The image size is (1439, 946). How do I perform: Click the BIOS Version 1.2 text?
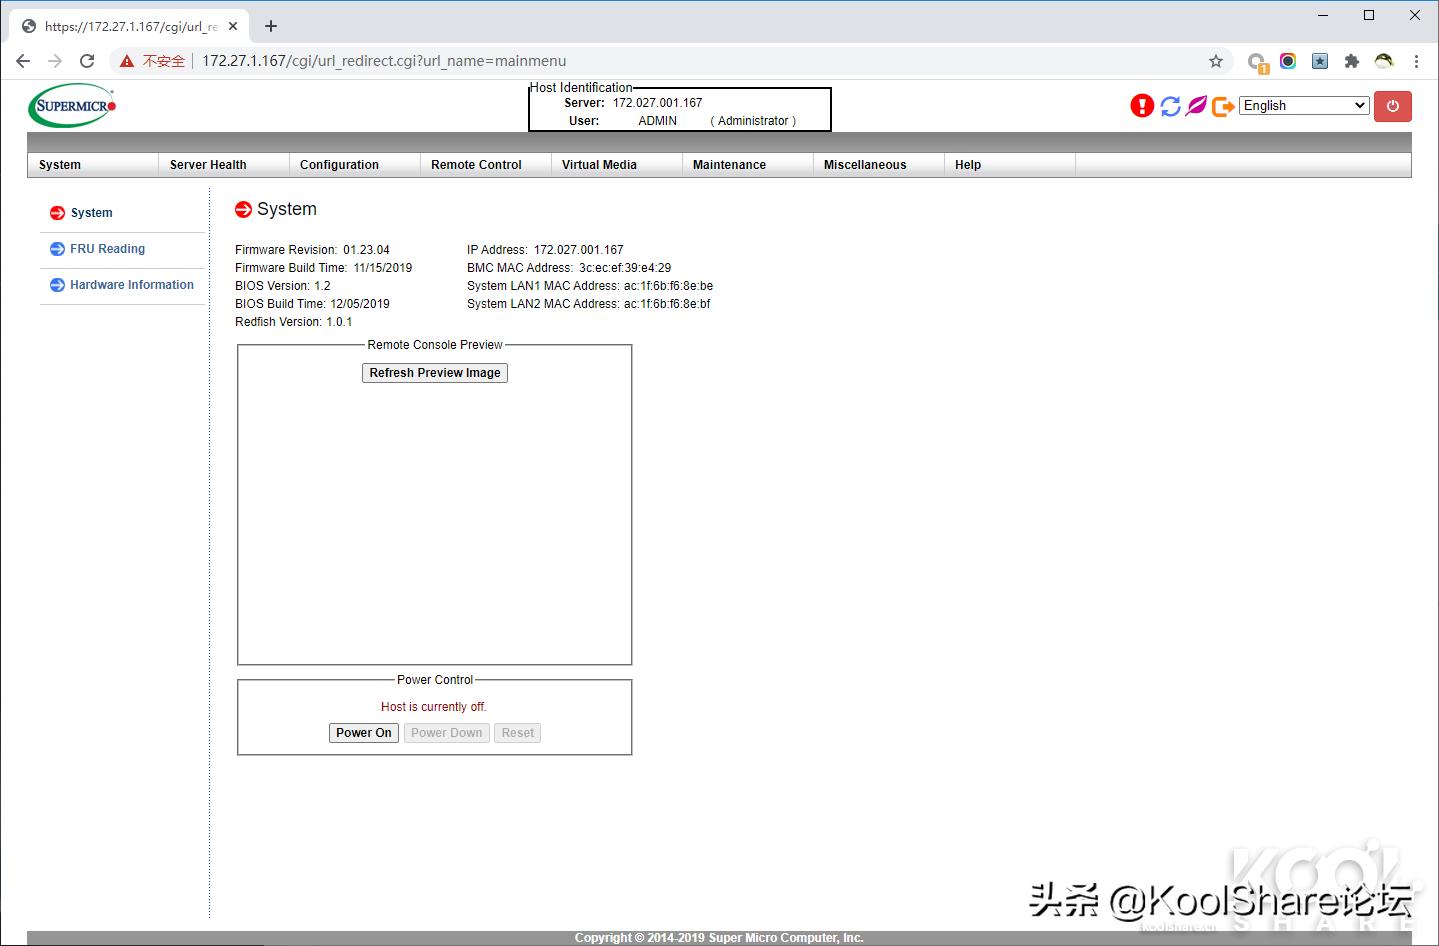282,286
